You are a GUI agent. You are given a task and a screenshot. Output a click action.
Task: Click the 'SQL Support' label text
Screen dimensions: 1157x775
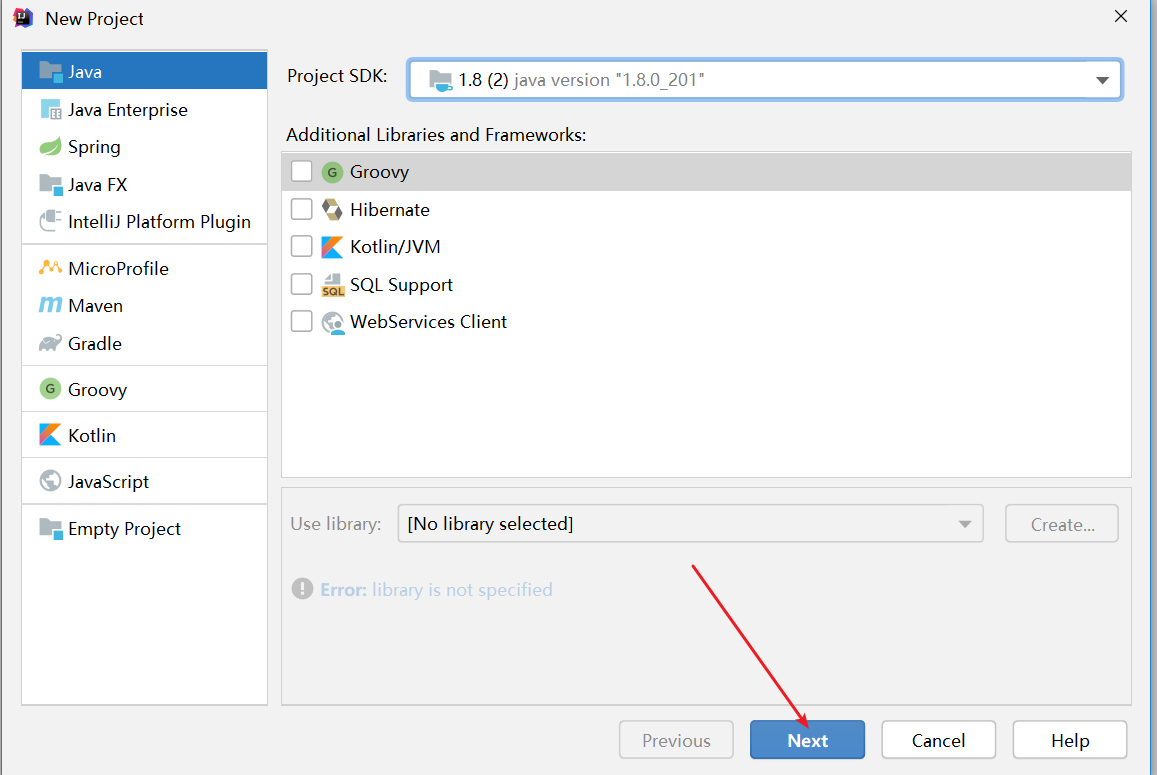coord(401,285)
